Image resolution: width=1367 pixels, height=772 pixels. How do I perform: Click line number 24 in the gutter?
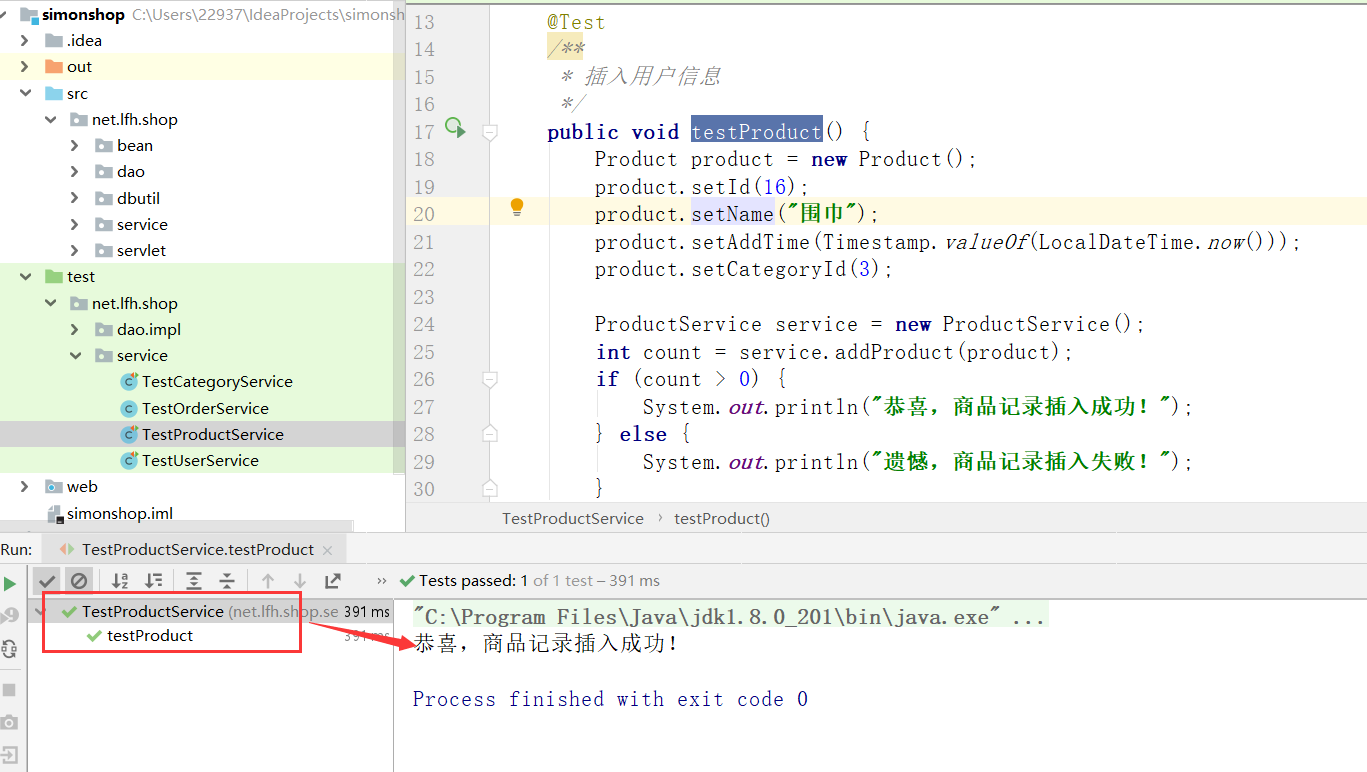coord(423,324)
